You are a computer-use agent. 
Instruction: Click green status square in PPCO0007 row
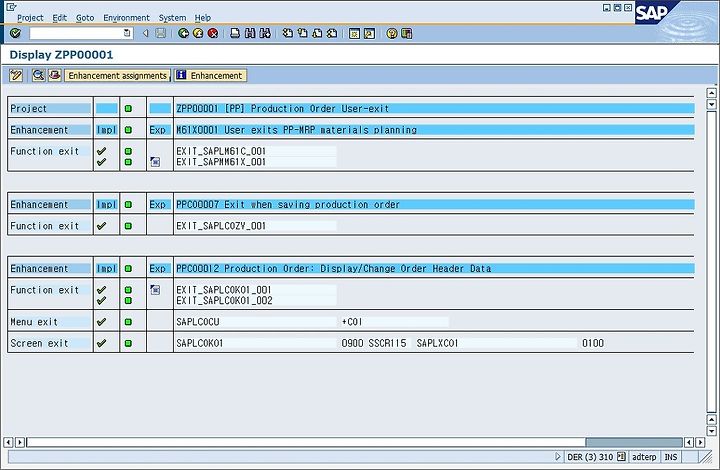coord(128,205)
